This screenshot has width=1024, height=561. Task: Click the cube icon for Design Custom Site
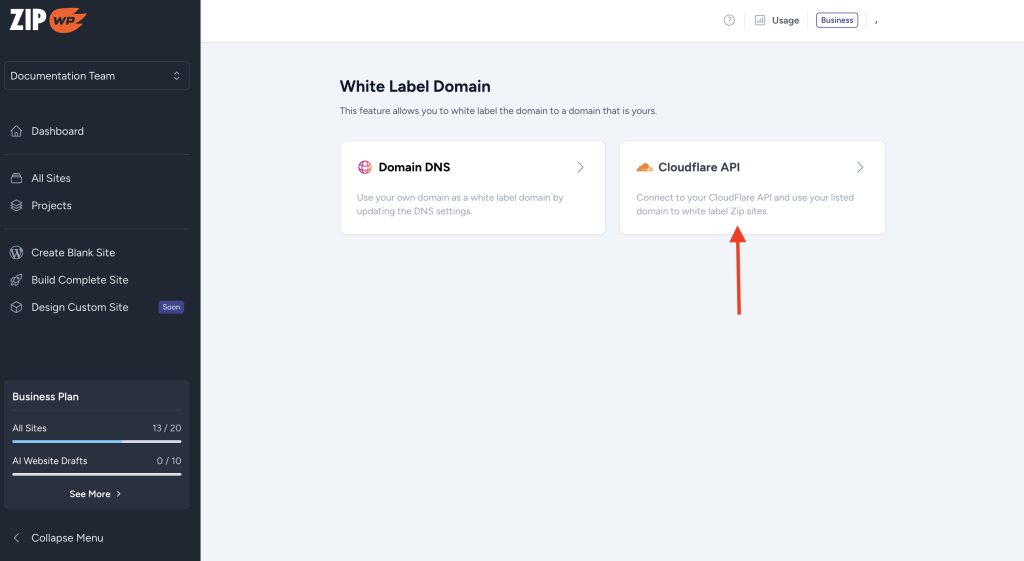[16, 307]
